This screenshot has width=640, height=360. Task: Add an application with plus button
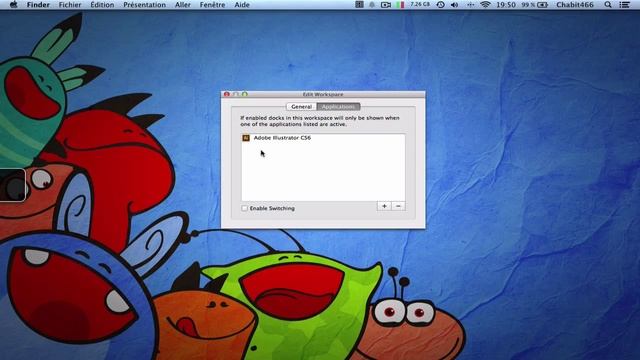coord(384,206)
